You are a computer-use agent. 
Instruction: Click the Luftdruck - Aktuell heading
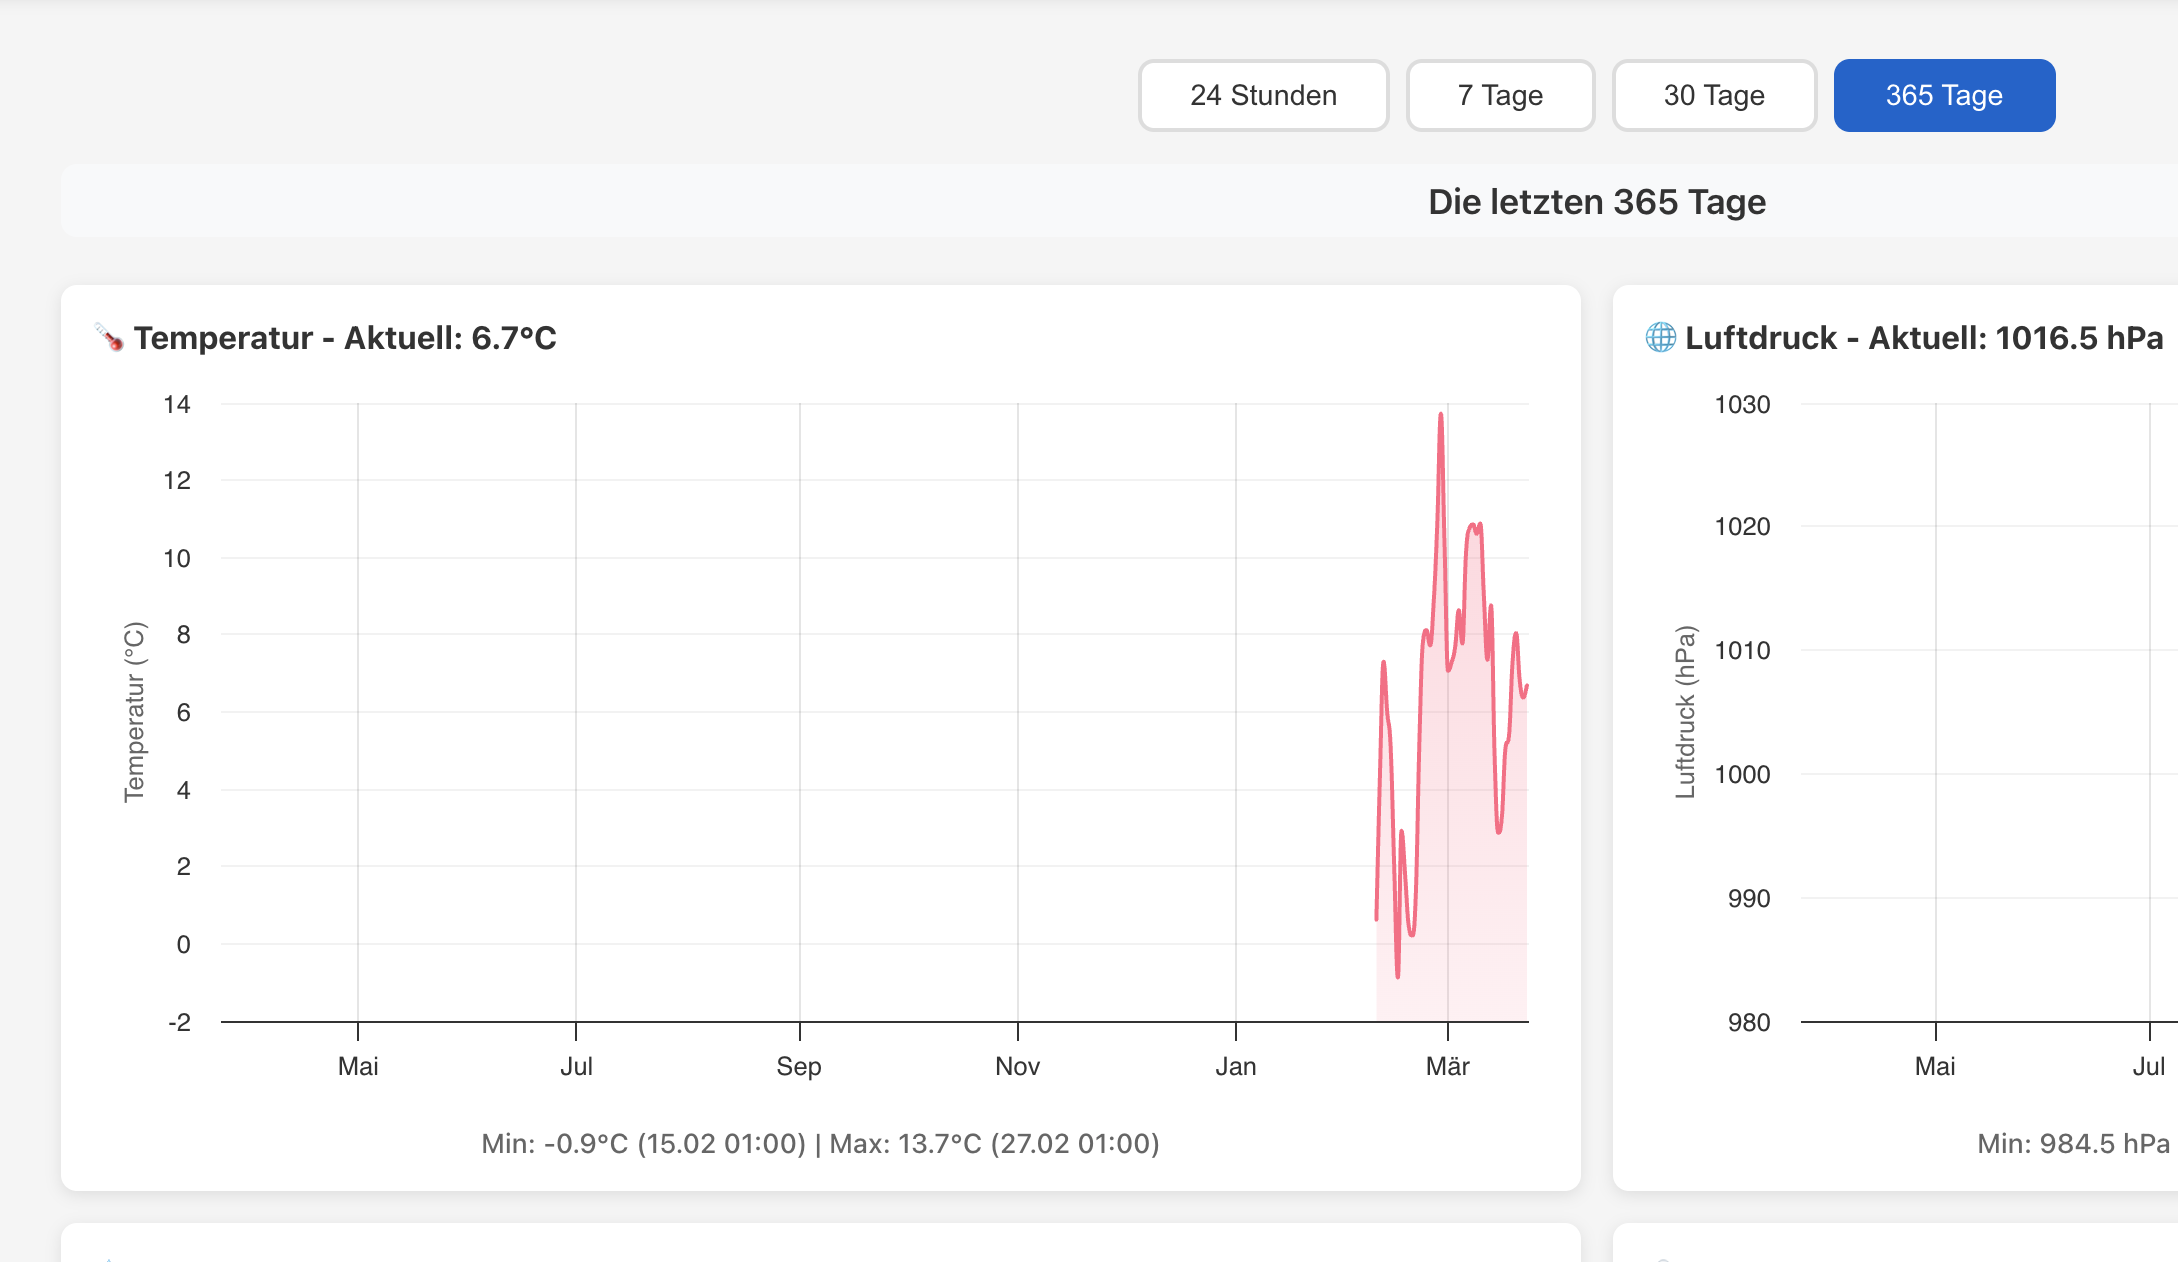coord(1924,338)
